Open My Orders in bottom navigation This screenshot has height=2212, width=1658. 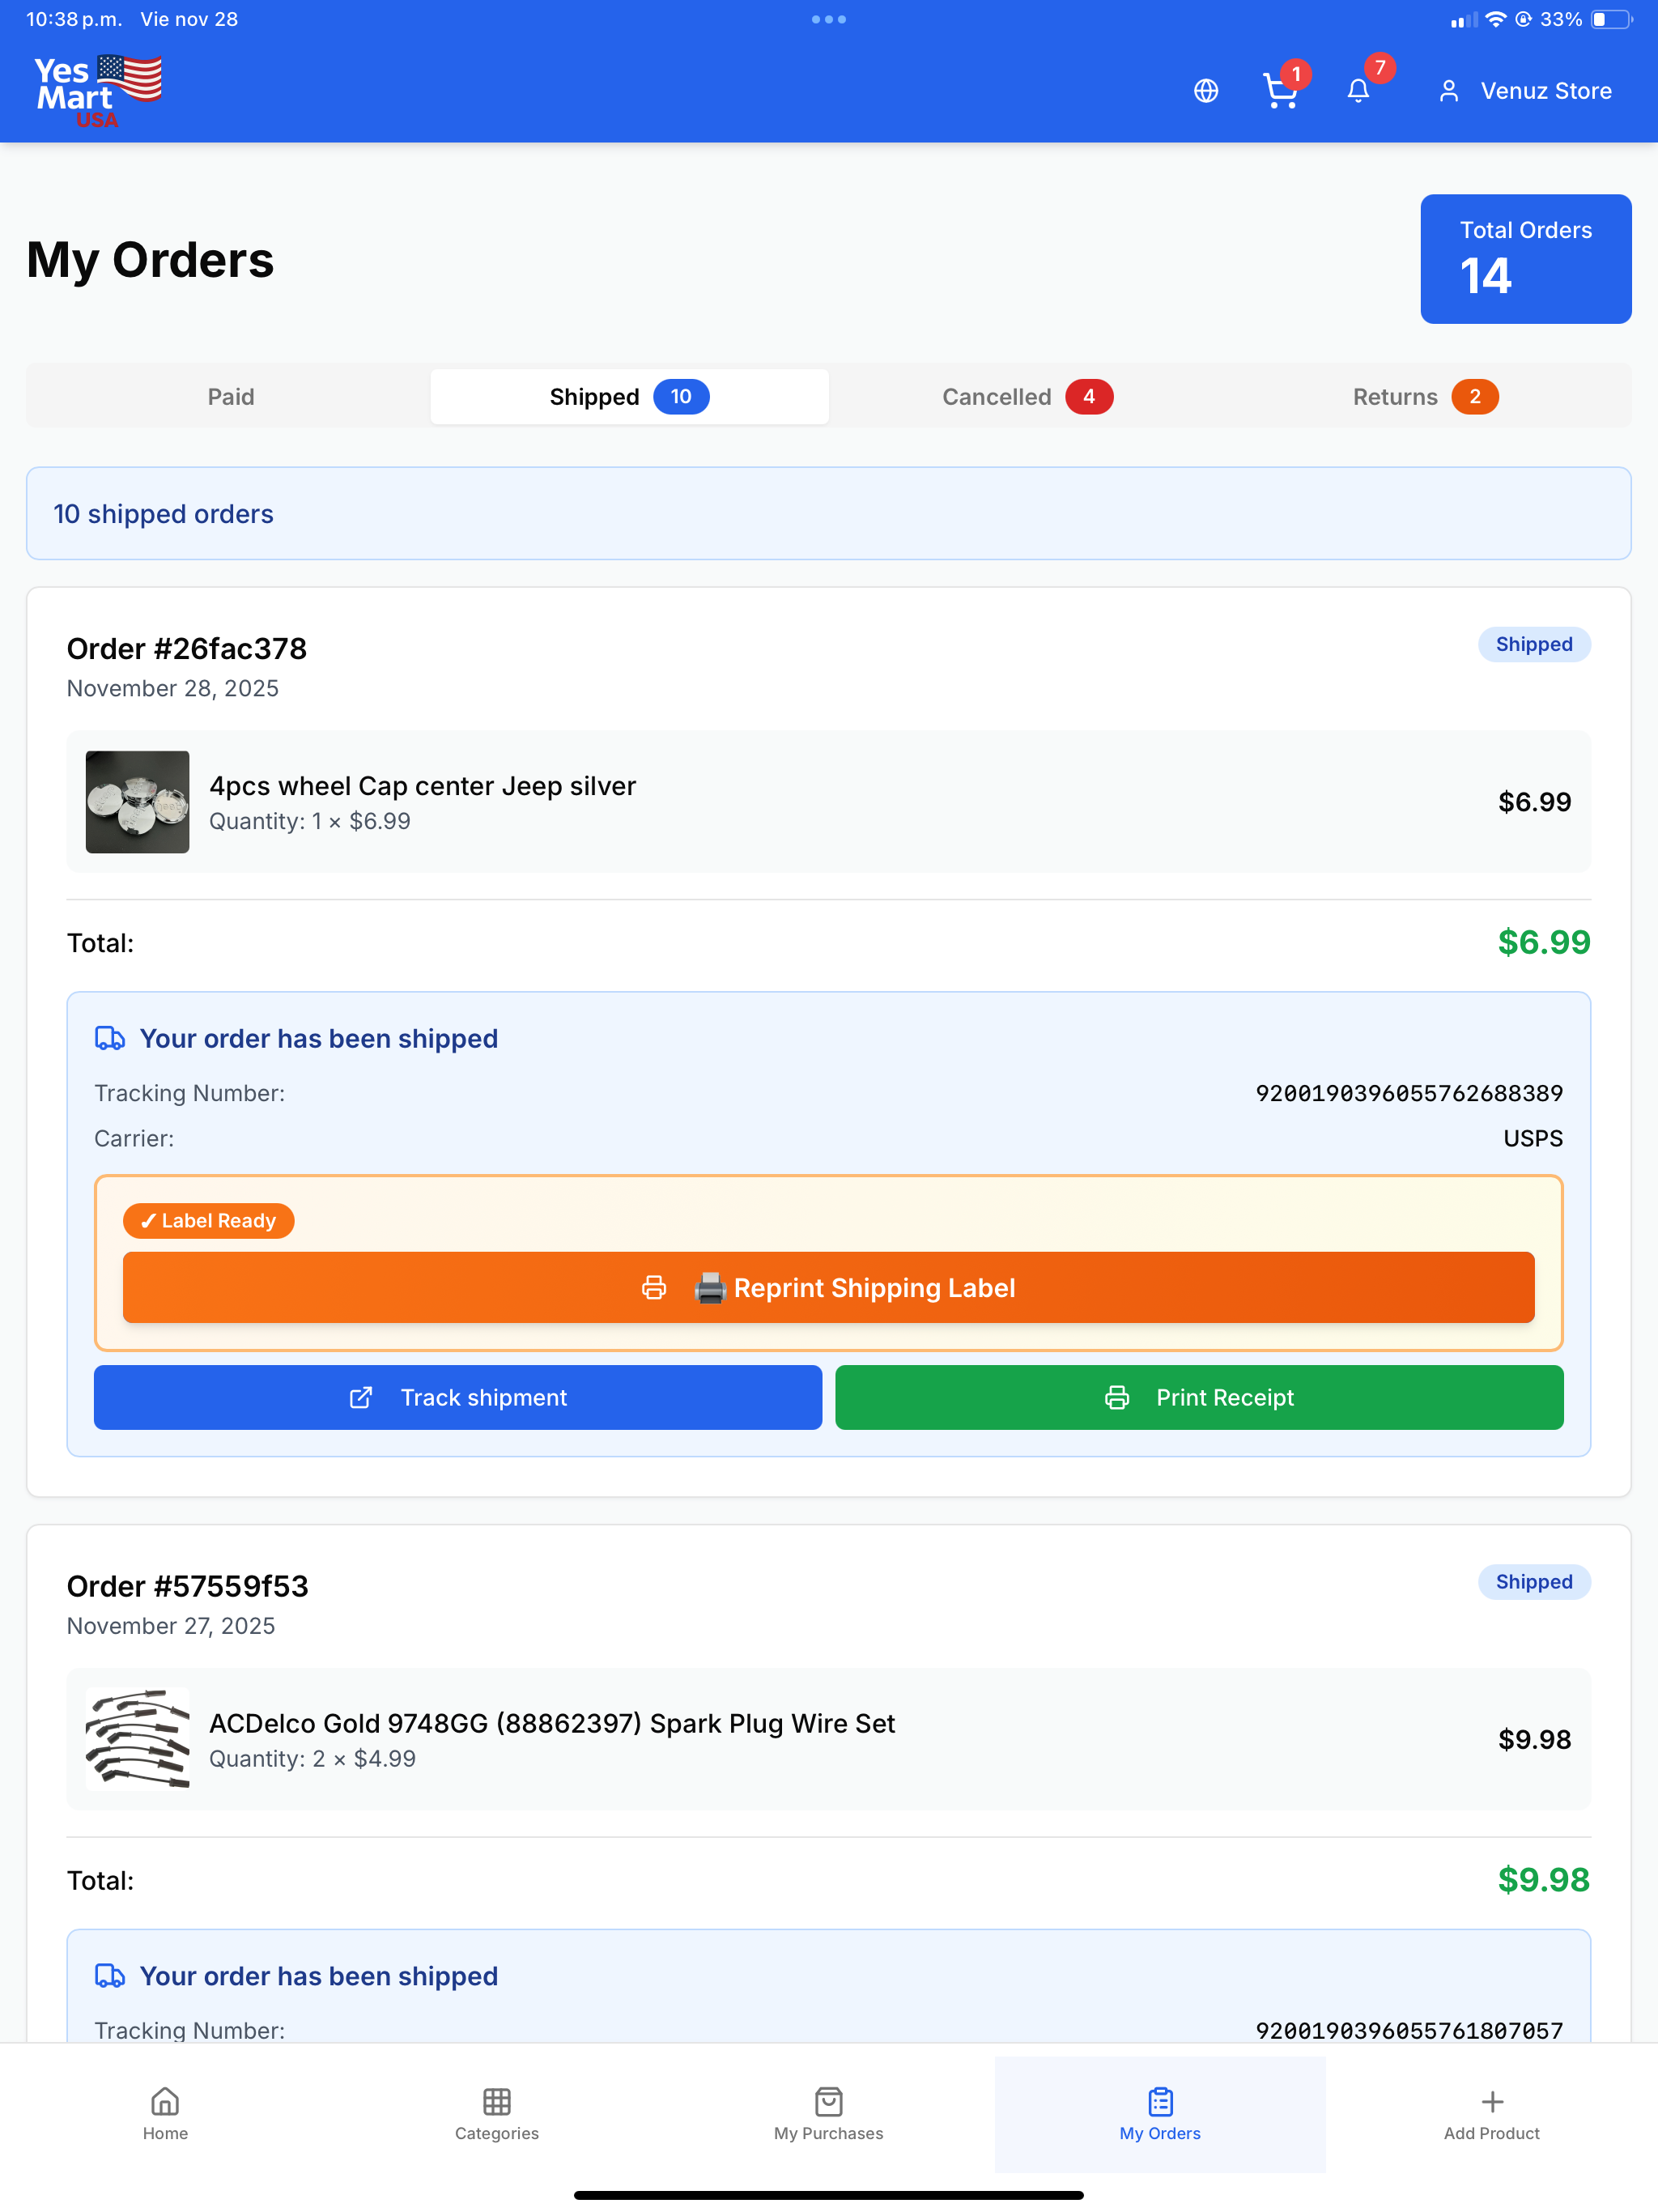(x=1160, y=2114)
